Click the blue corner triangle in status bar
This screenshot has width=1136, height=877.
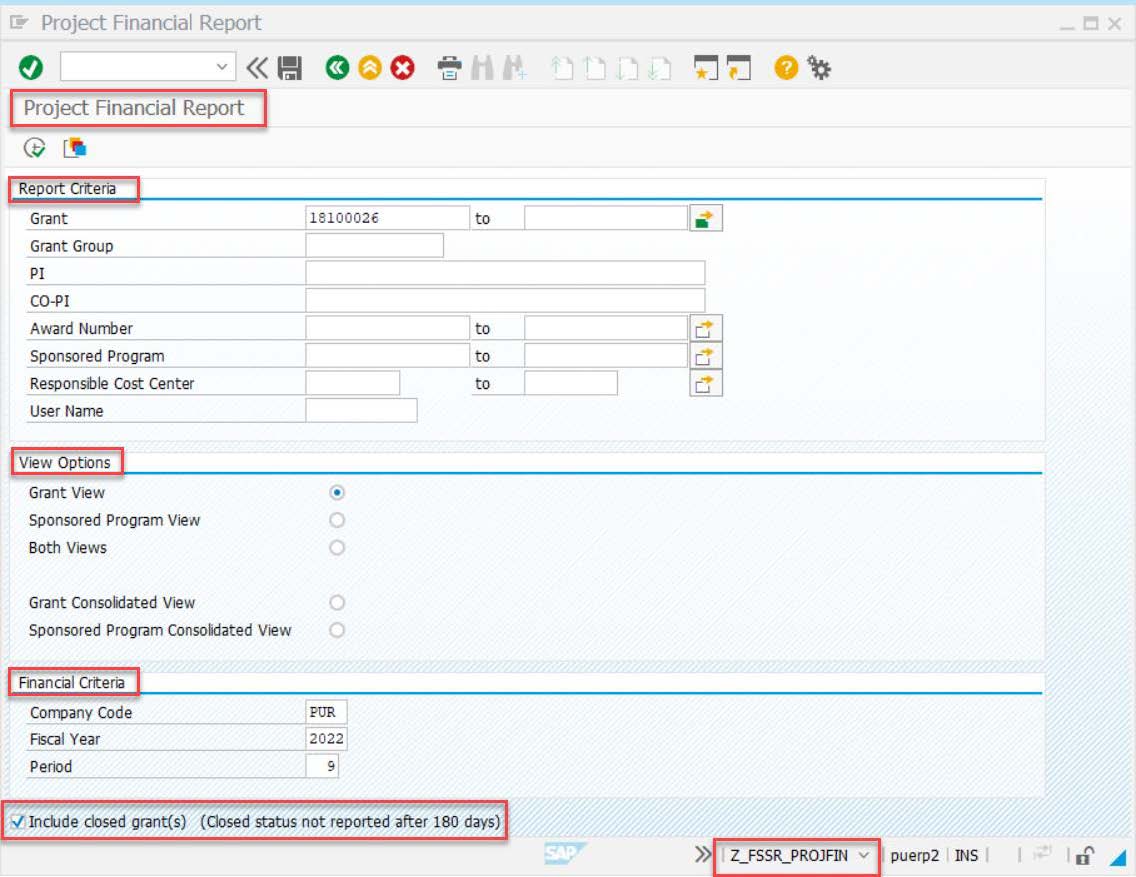point(1118,857)
